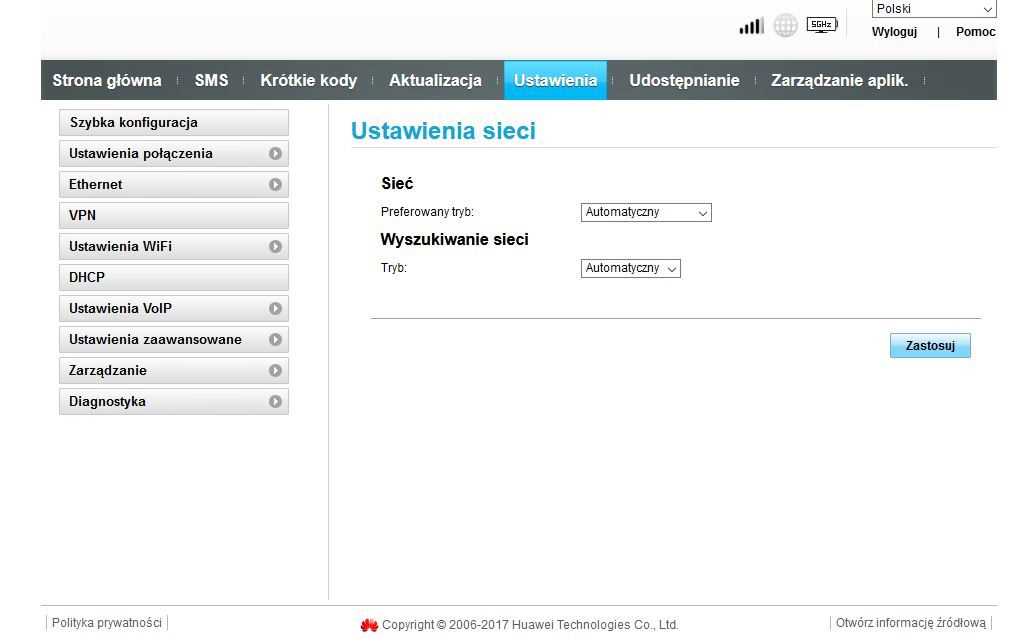The height and width of the screenshot is (643, 1022).
Task: Check the signal strength bars icon
Action: (x=751, y=26)
